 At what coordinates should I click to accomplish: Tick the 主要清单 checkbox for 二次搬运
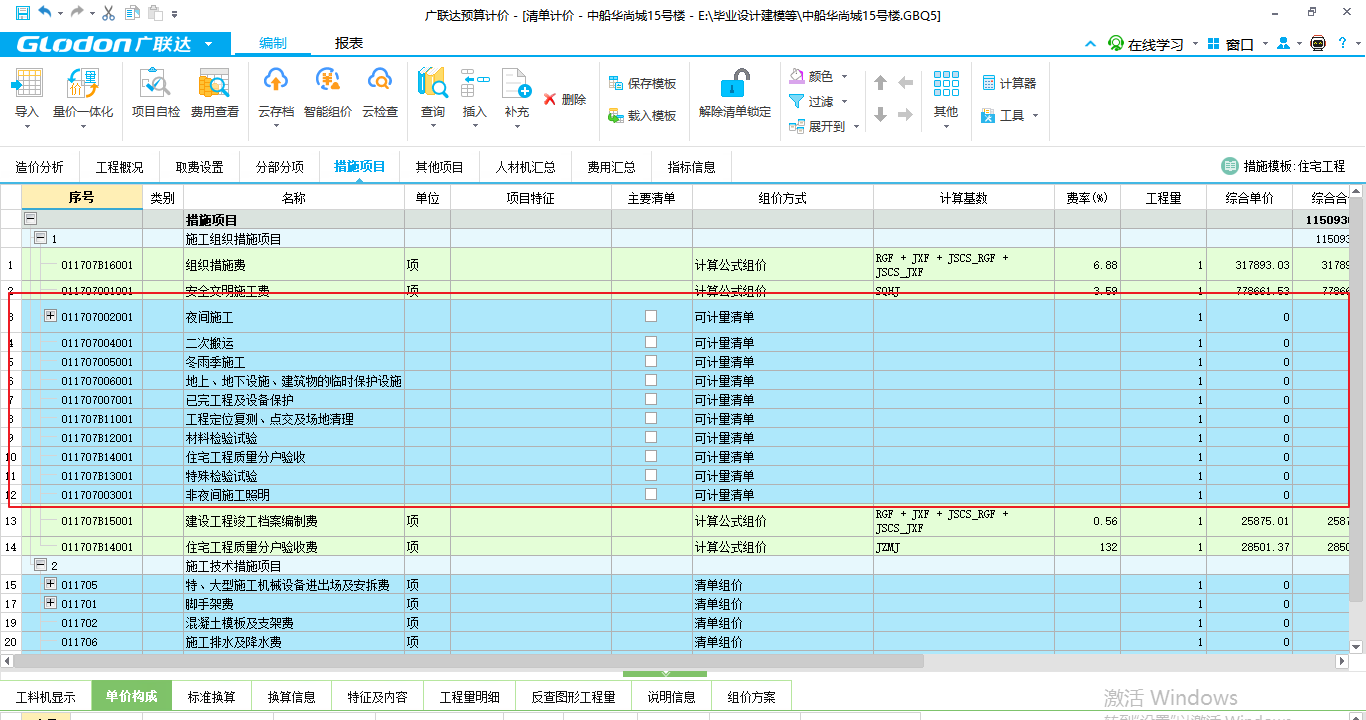tap(651, 342)
